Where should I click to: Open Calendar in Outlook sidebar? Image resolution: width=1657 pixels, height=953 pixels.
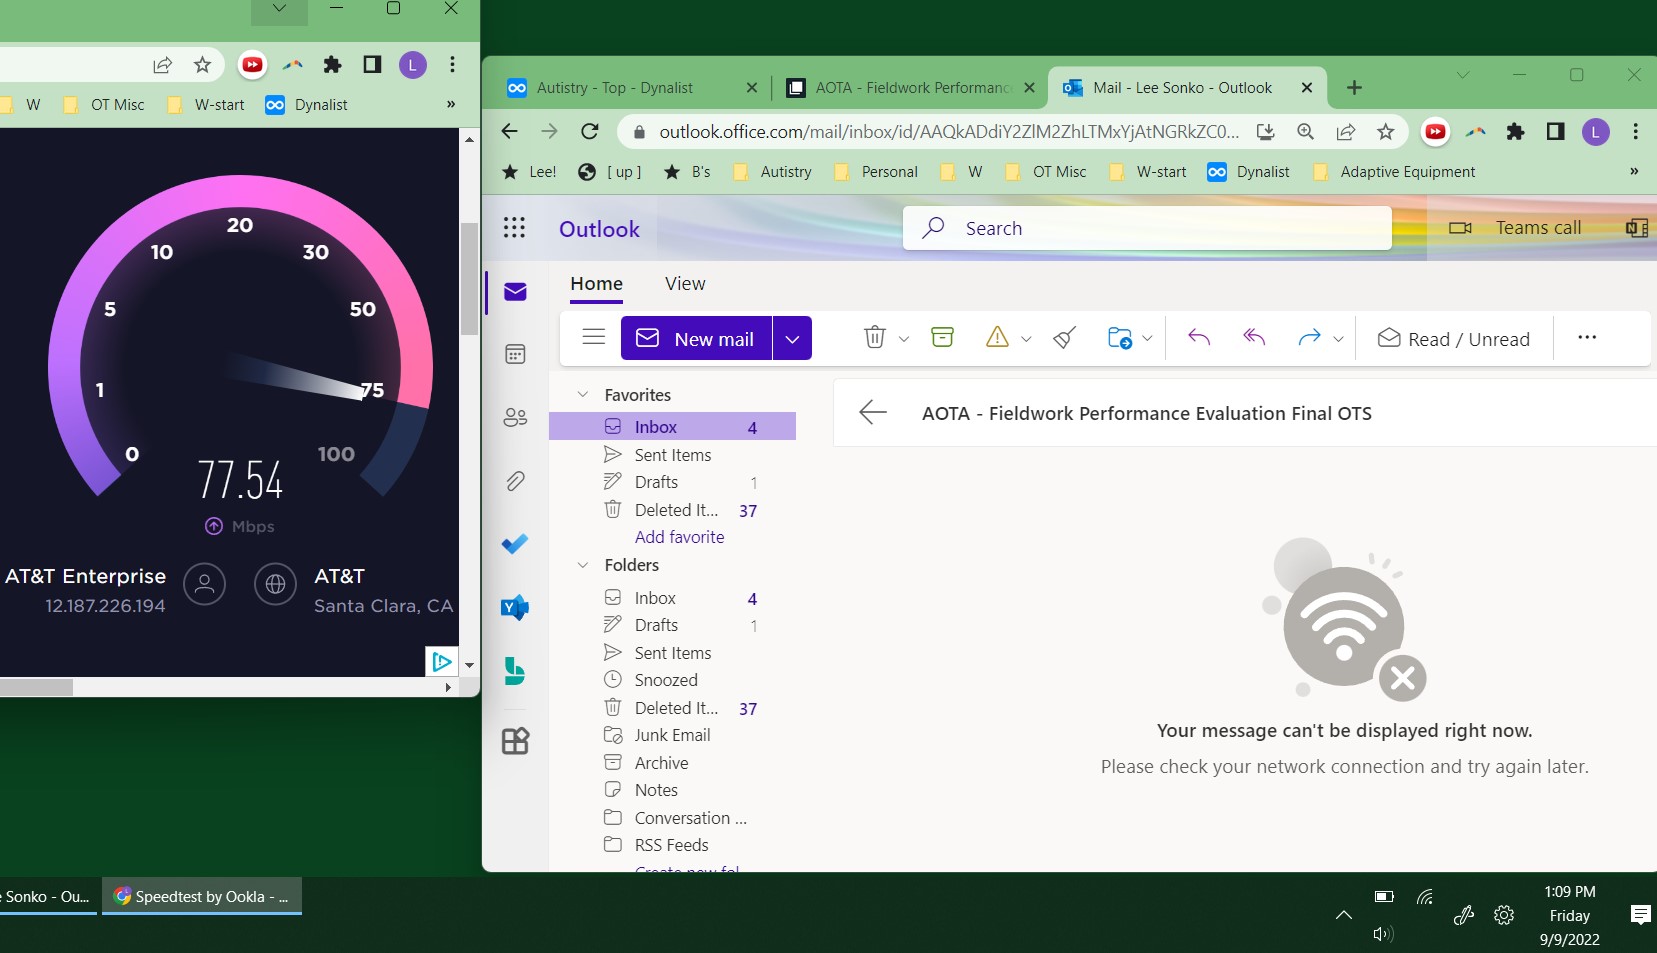tap(515, 354)
